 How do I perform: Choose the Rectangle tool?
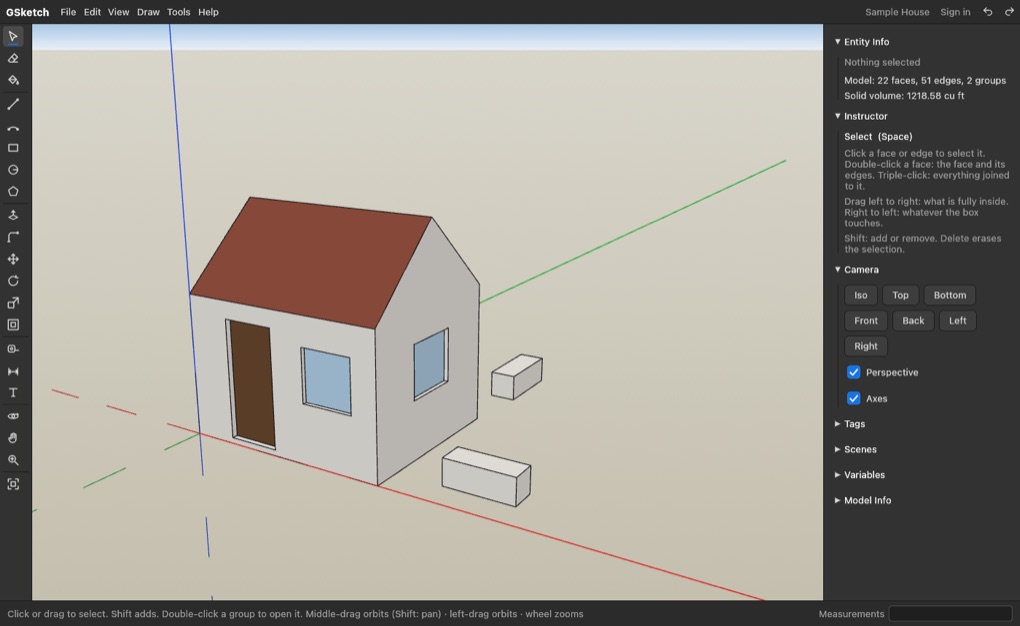coord(13,148)
